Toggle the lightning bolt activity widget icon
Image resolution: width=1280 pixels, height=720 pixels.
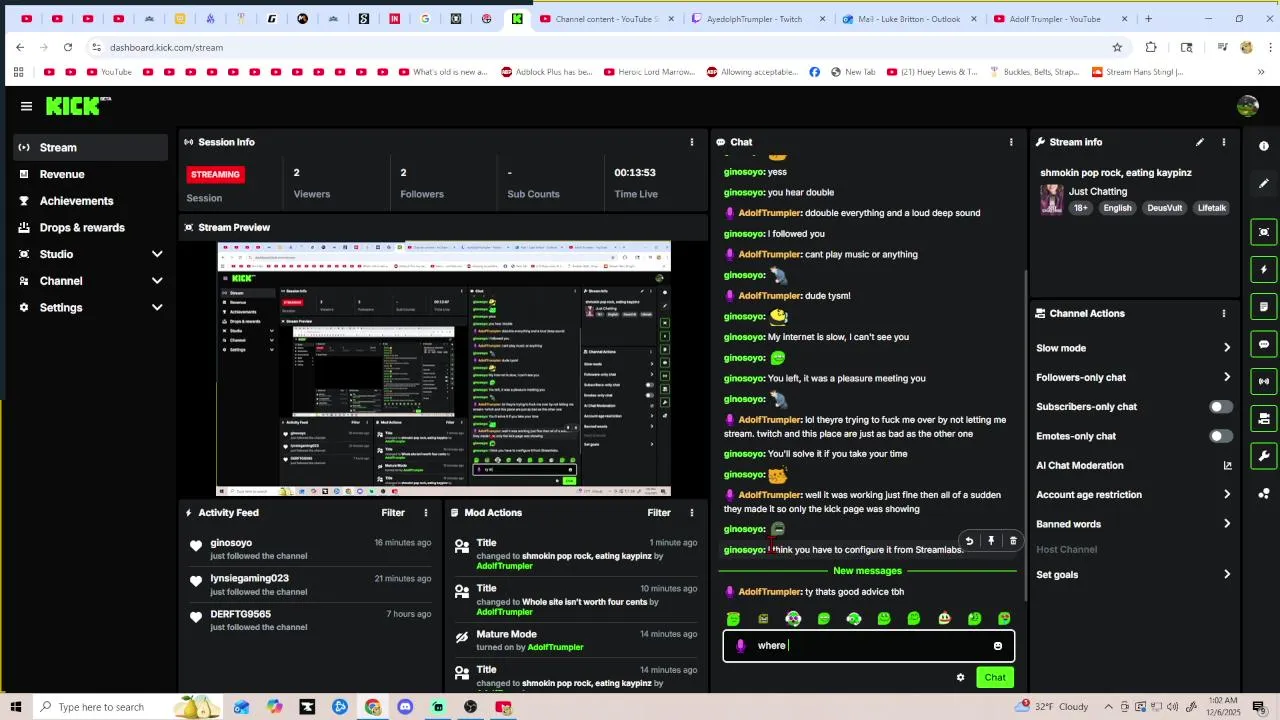tap(1264, 269)
